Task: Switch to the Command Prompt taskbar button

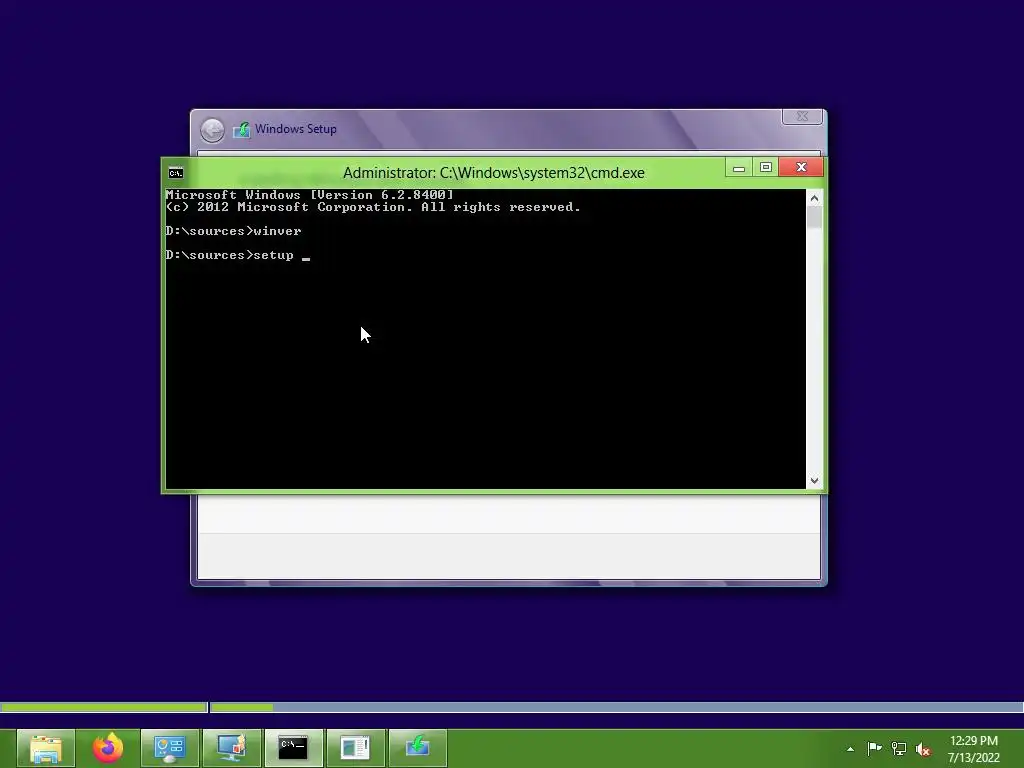Action: click(x=293, y=748)
